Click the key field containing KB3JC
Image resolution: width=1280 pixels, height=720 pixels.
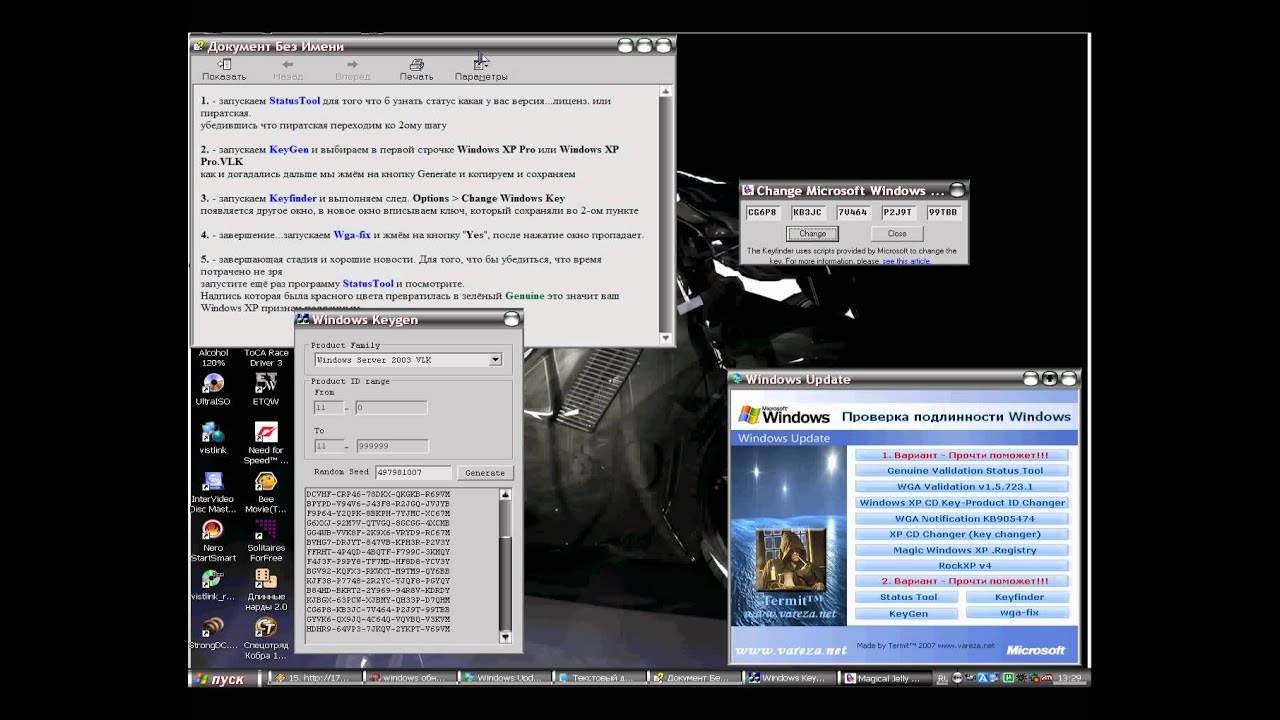point(808,213)
